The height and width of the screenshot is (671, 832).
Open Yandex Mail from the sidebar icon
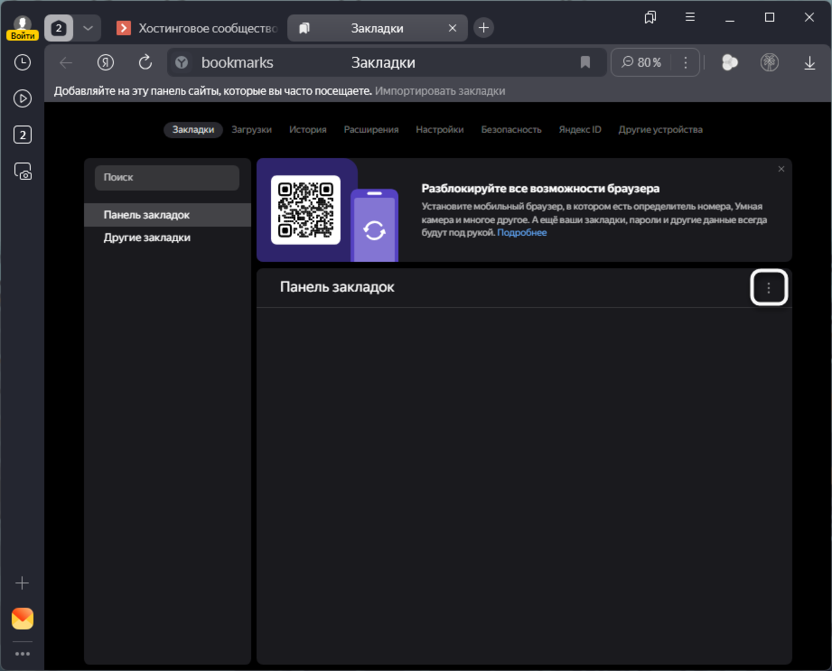[22, 618]
